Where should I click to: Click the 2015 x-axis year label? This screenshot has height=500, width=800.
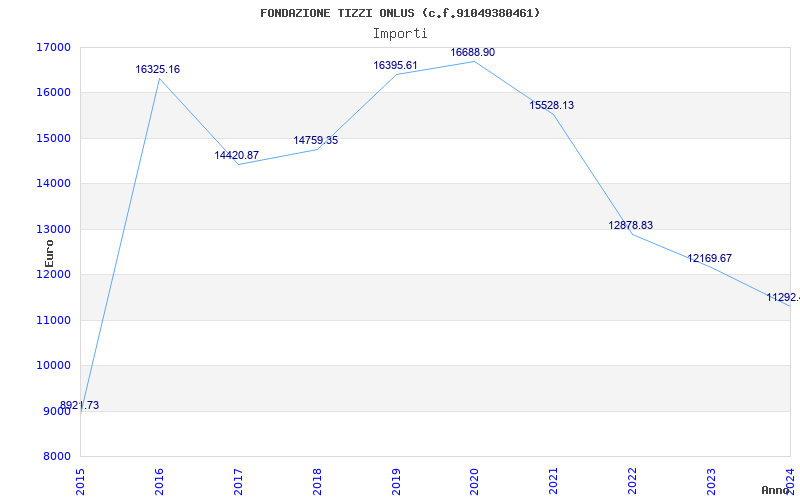pos(80,481)
